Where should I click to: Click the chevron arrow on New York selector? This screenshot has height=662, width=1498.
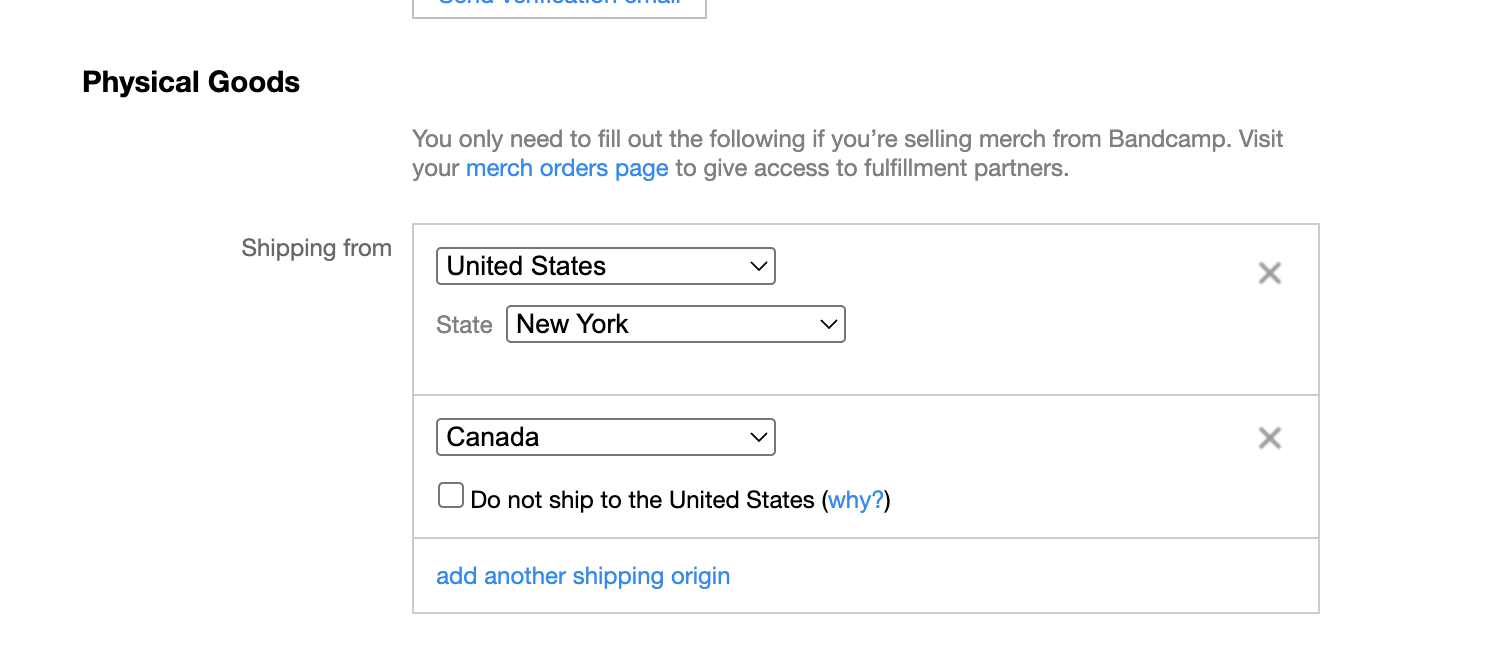(x=828, y=324)
